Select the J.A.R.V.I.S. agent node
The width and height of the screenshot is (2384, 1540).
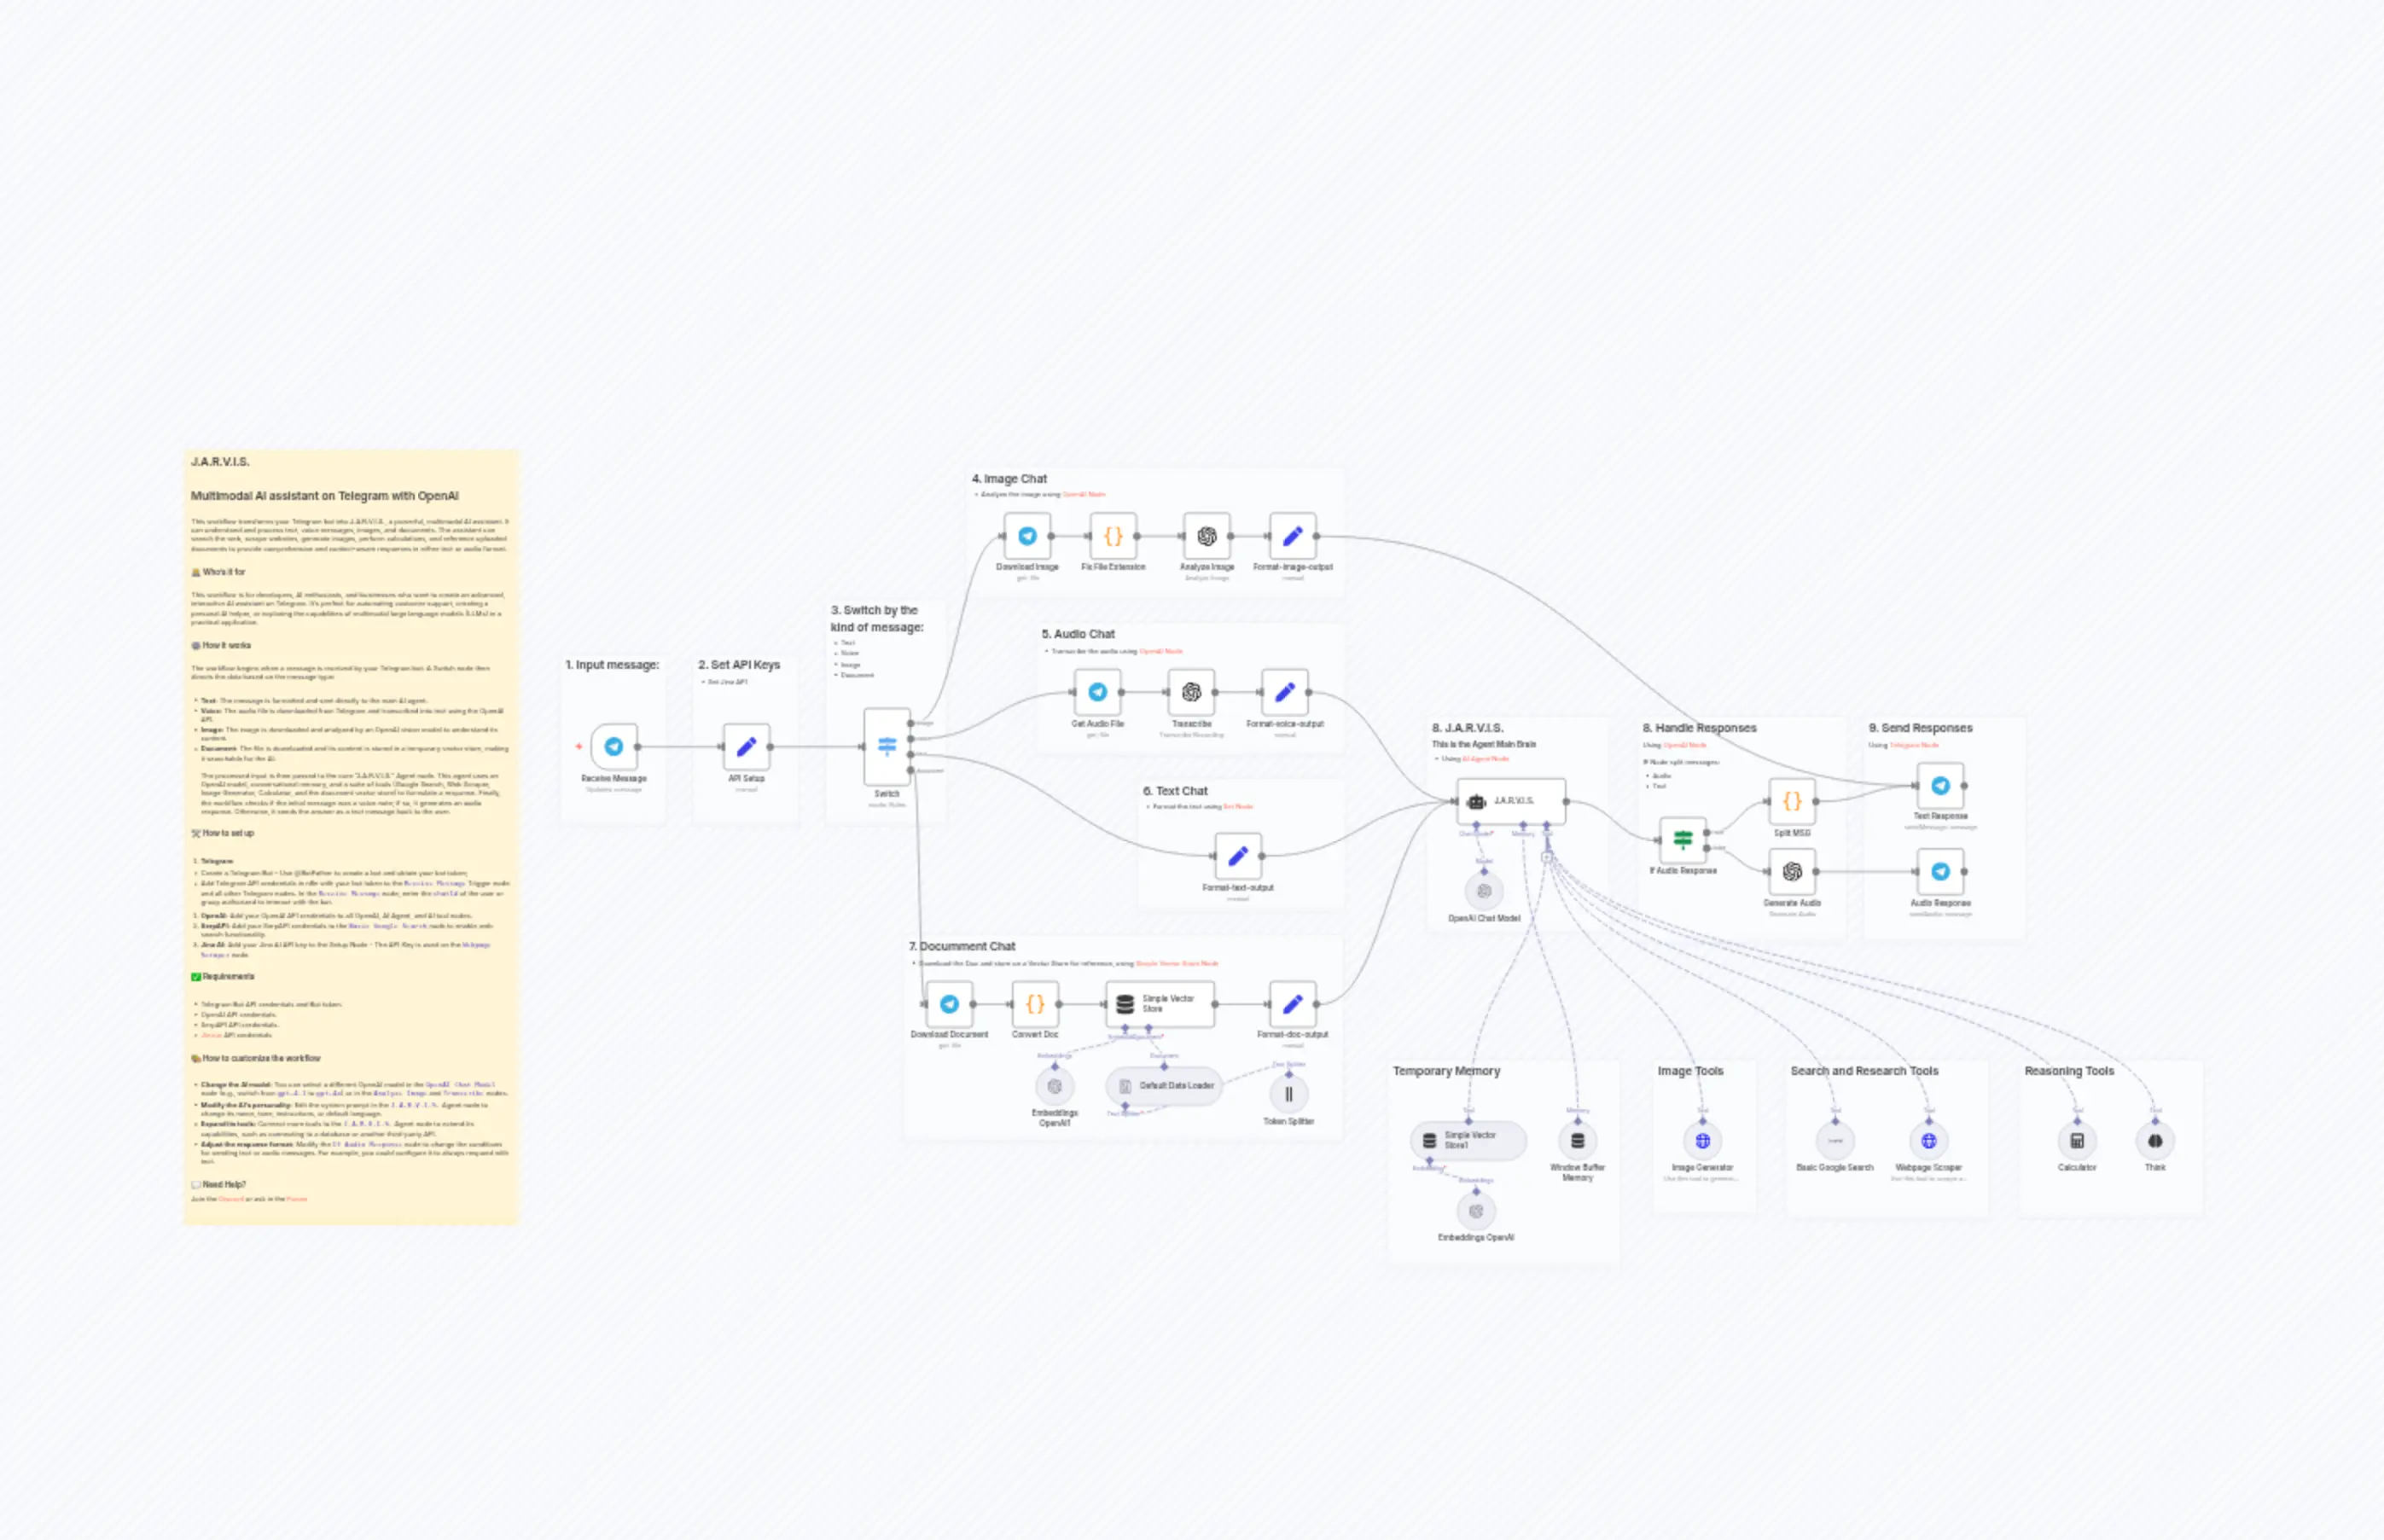tap(1512, 800)
